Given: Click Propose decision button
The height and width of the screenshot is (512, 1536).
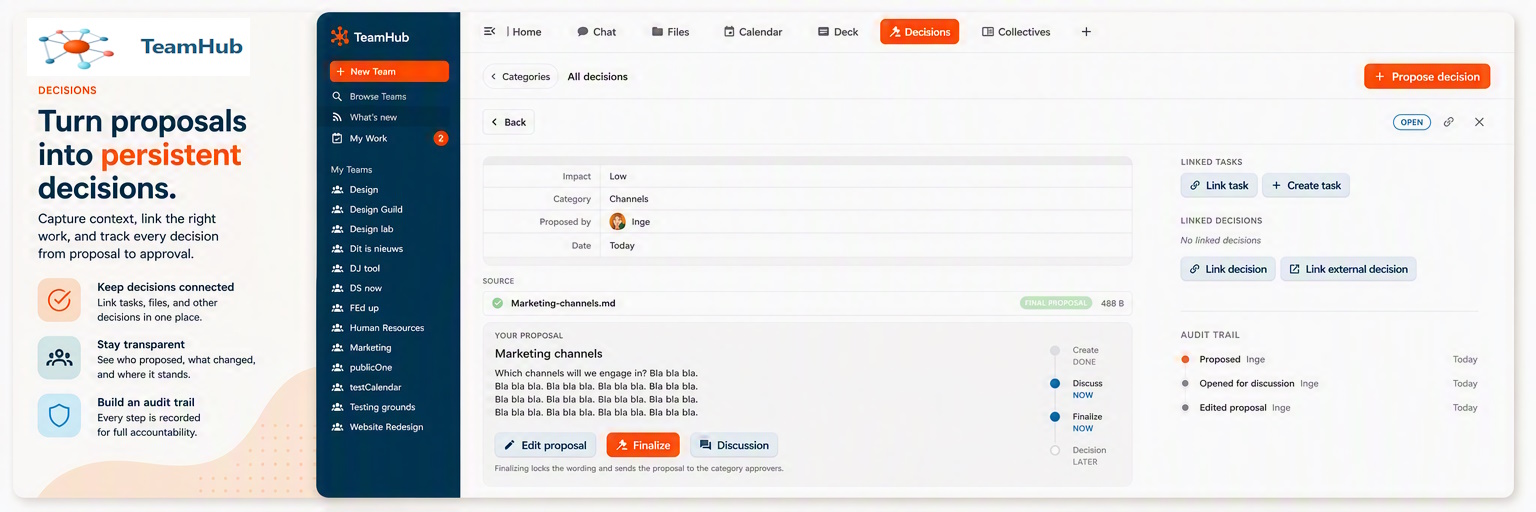Looking at the screenshot, I should pyautogui.click(x=1427, y=77).
